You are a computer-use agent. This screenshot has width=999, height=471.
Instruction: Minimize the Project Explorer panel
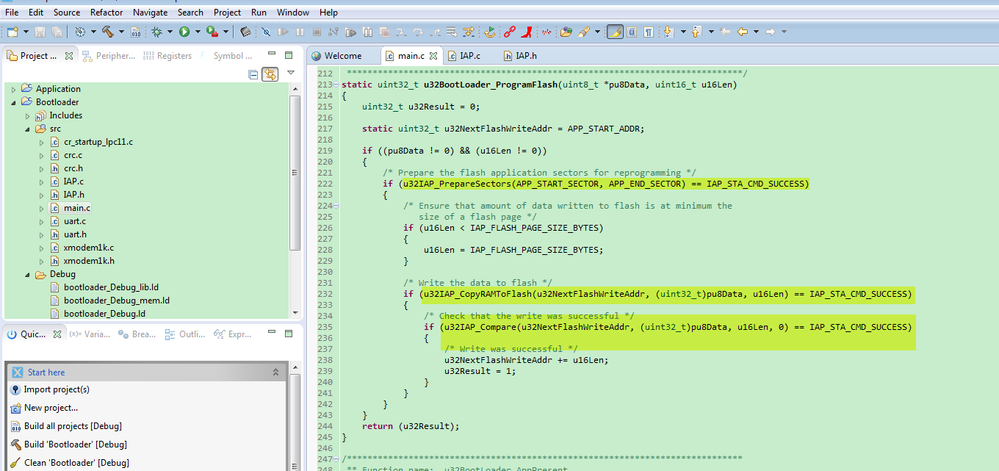click(272, 55)
